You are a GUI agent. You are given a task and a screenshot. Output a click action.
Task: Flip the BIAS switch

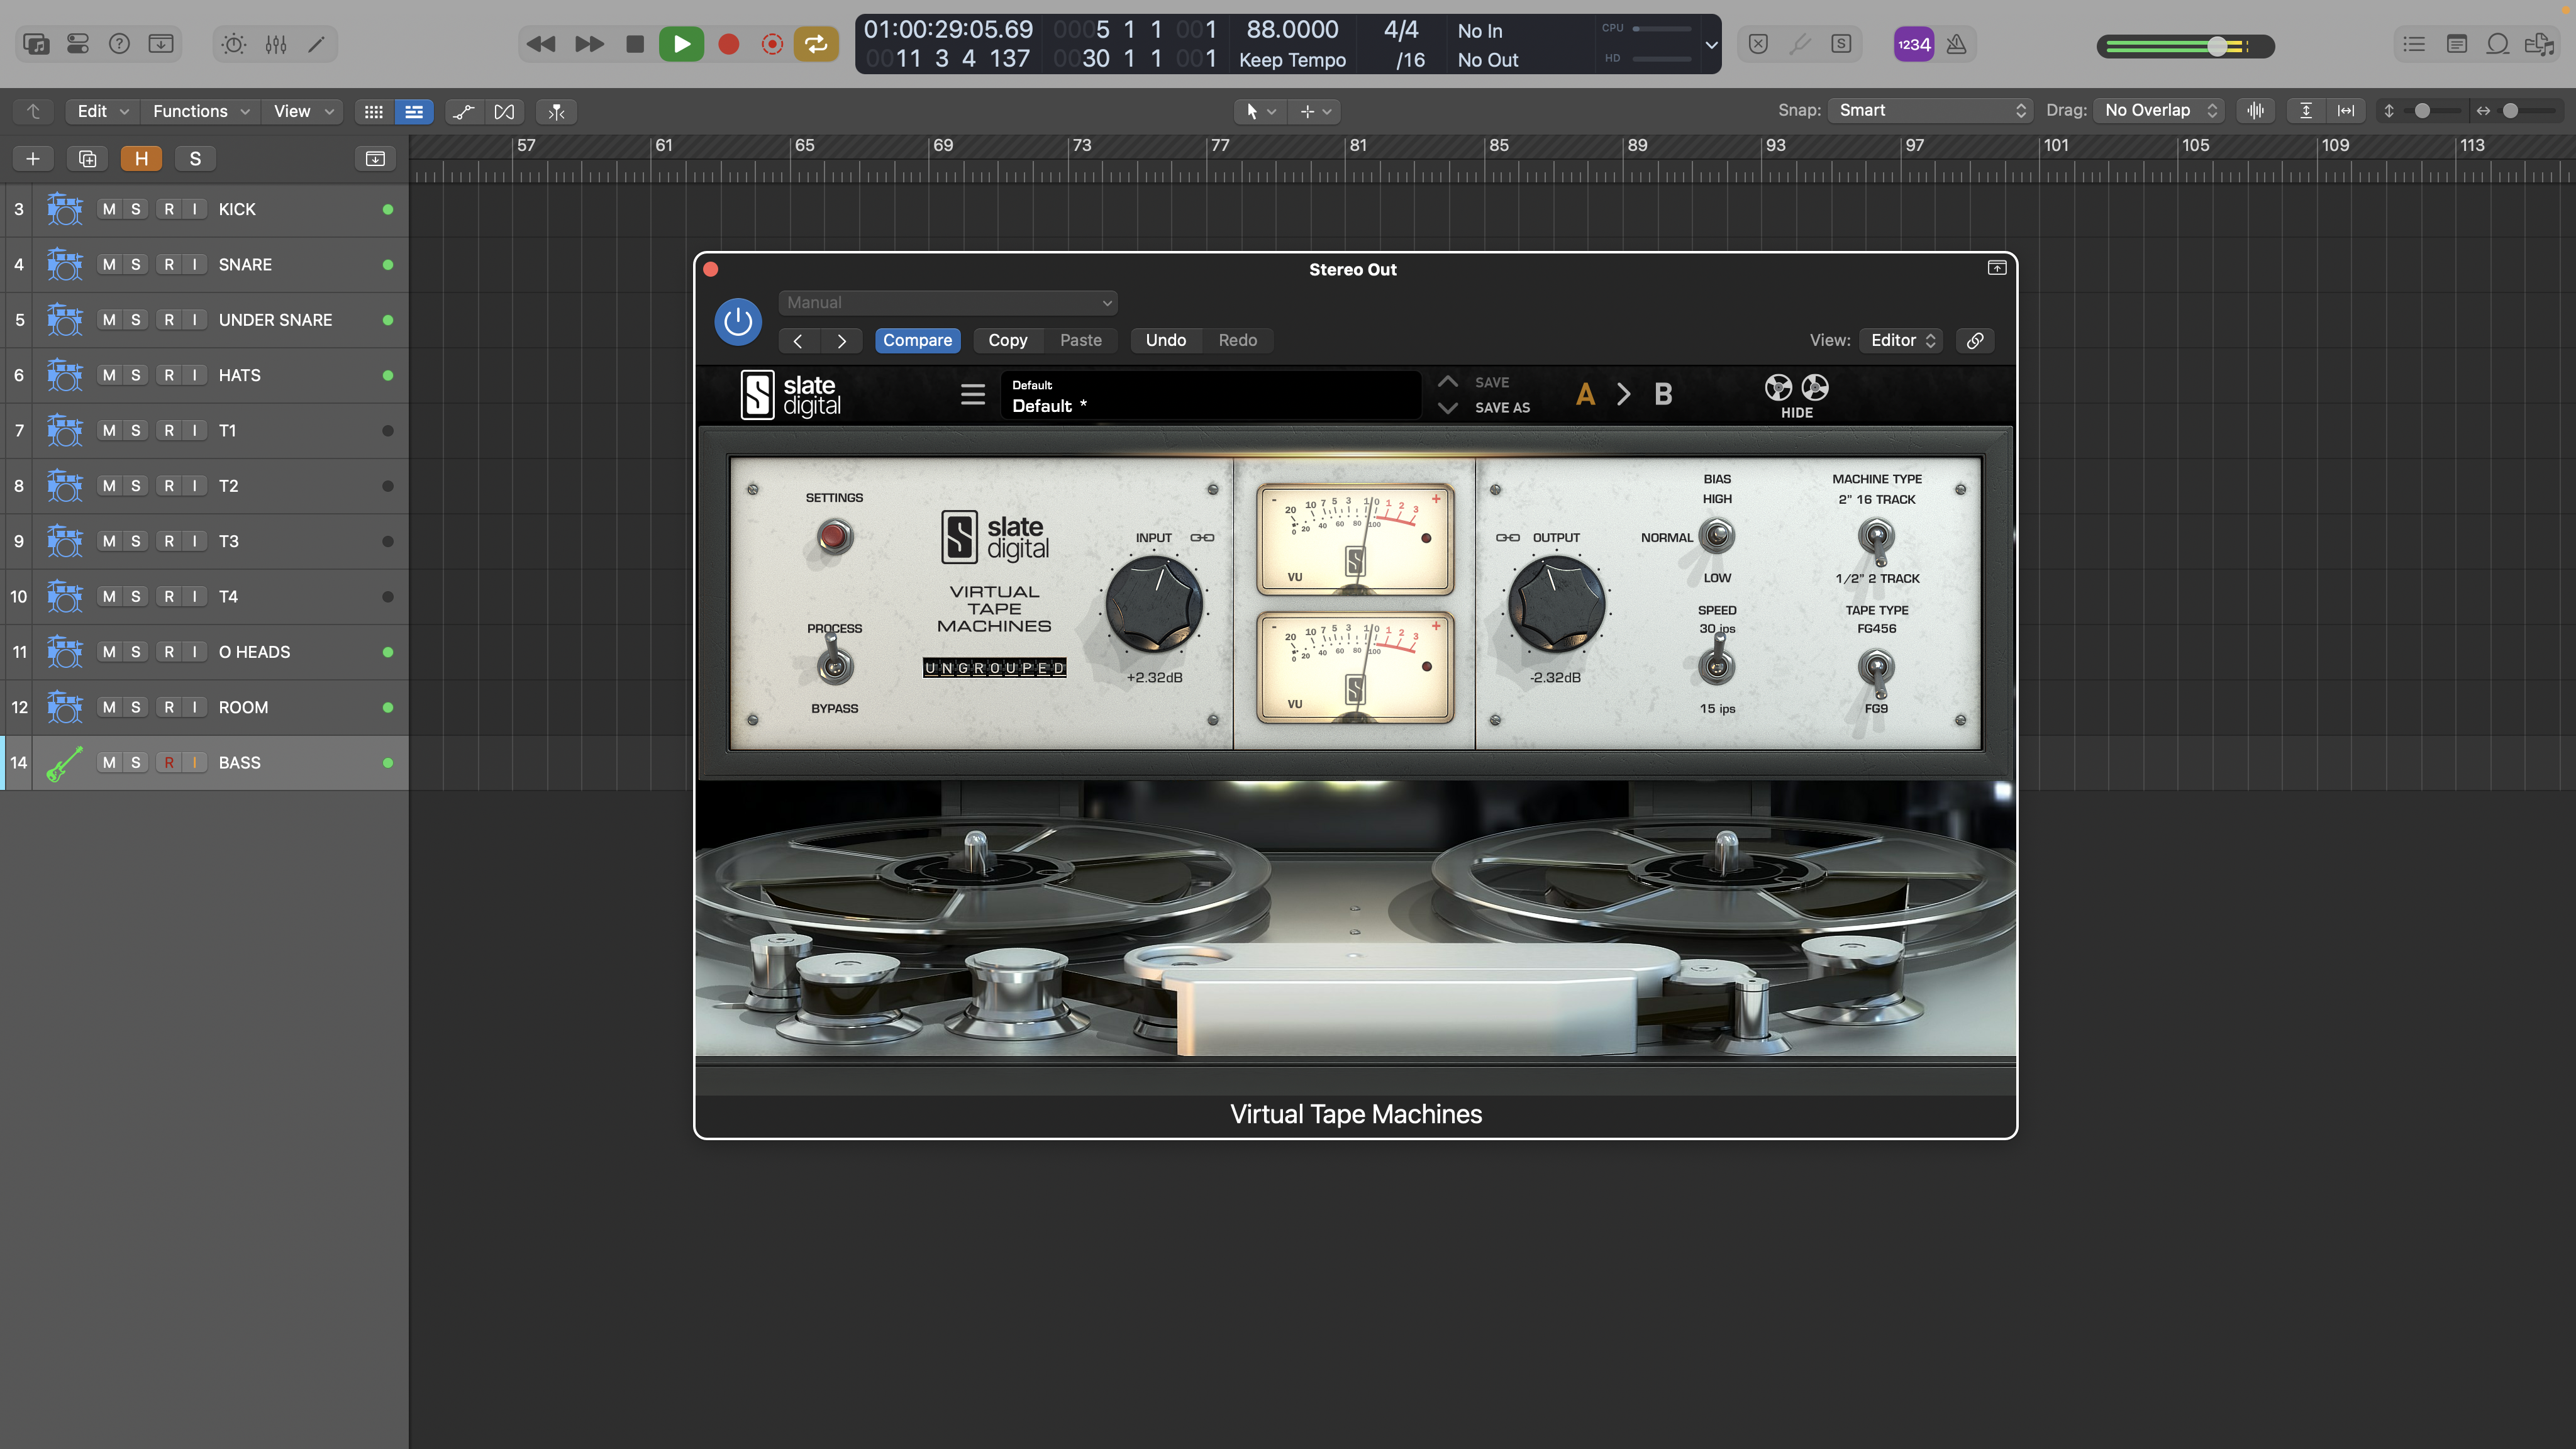tap(1717, 537)
